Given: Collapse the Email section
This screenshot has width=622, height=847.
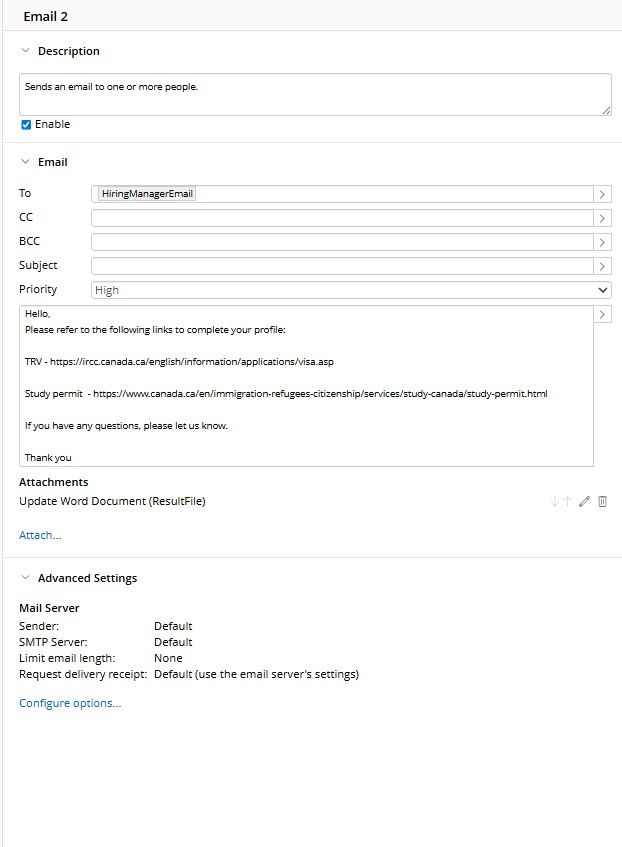Looking at the screenshot, I should click(x=25, y=162).
